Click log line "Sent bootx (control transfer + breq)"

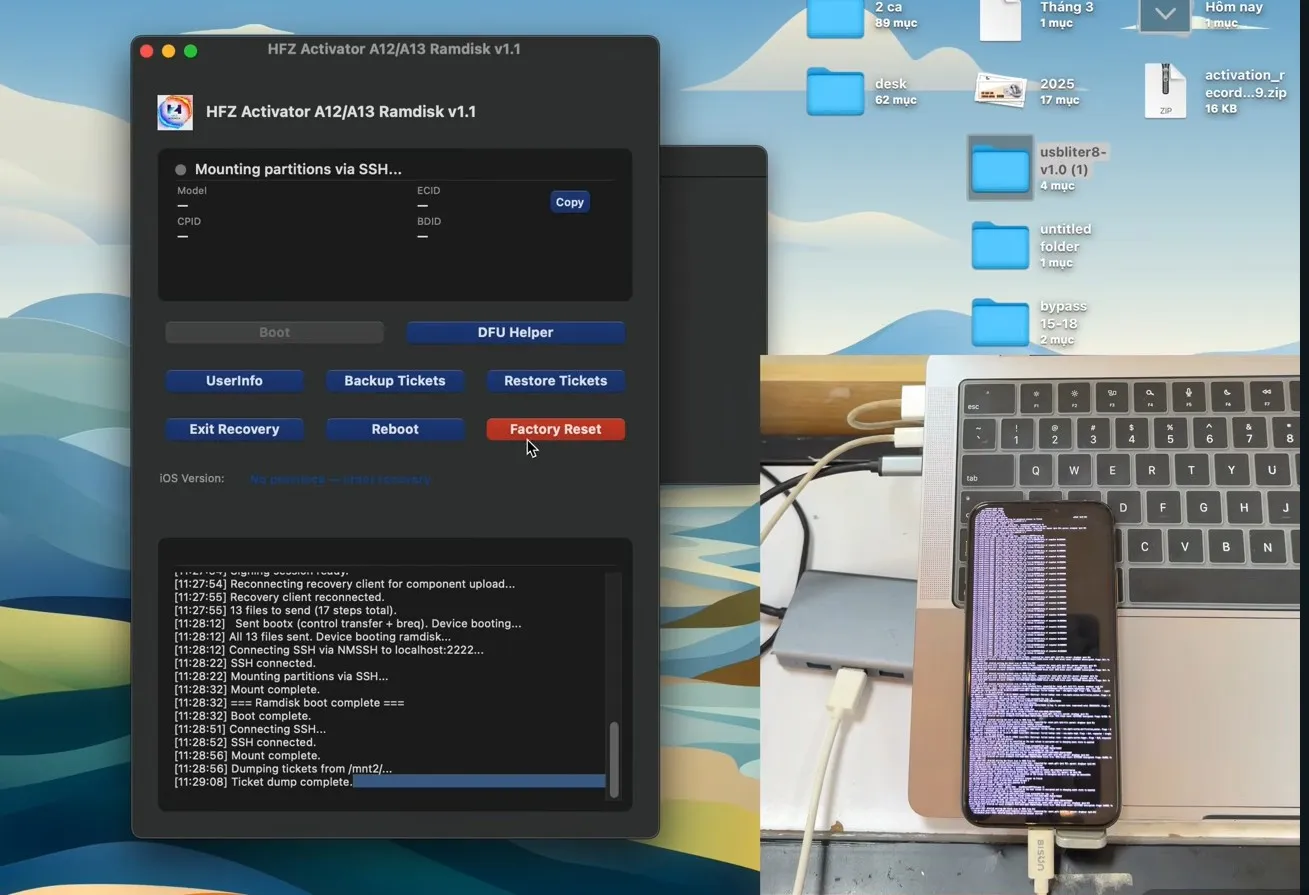click(348, 623)
